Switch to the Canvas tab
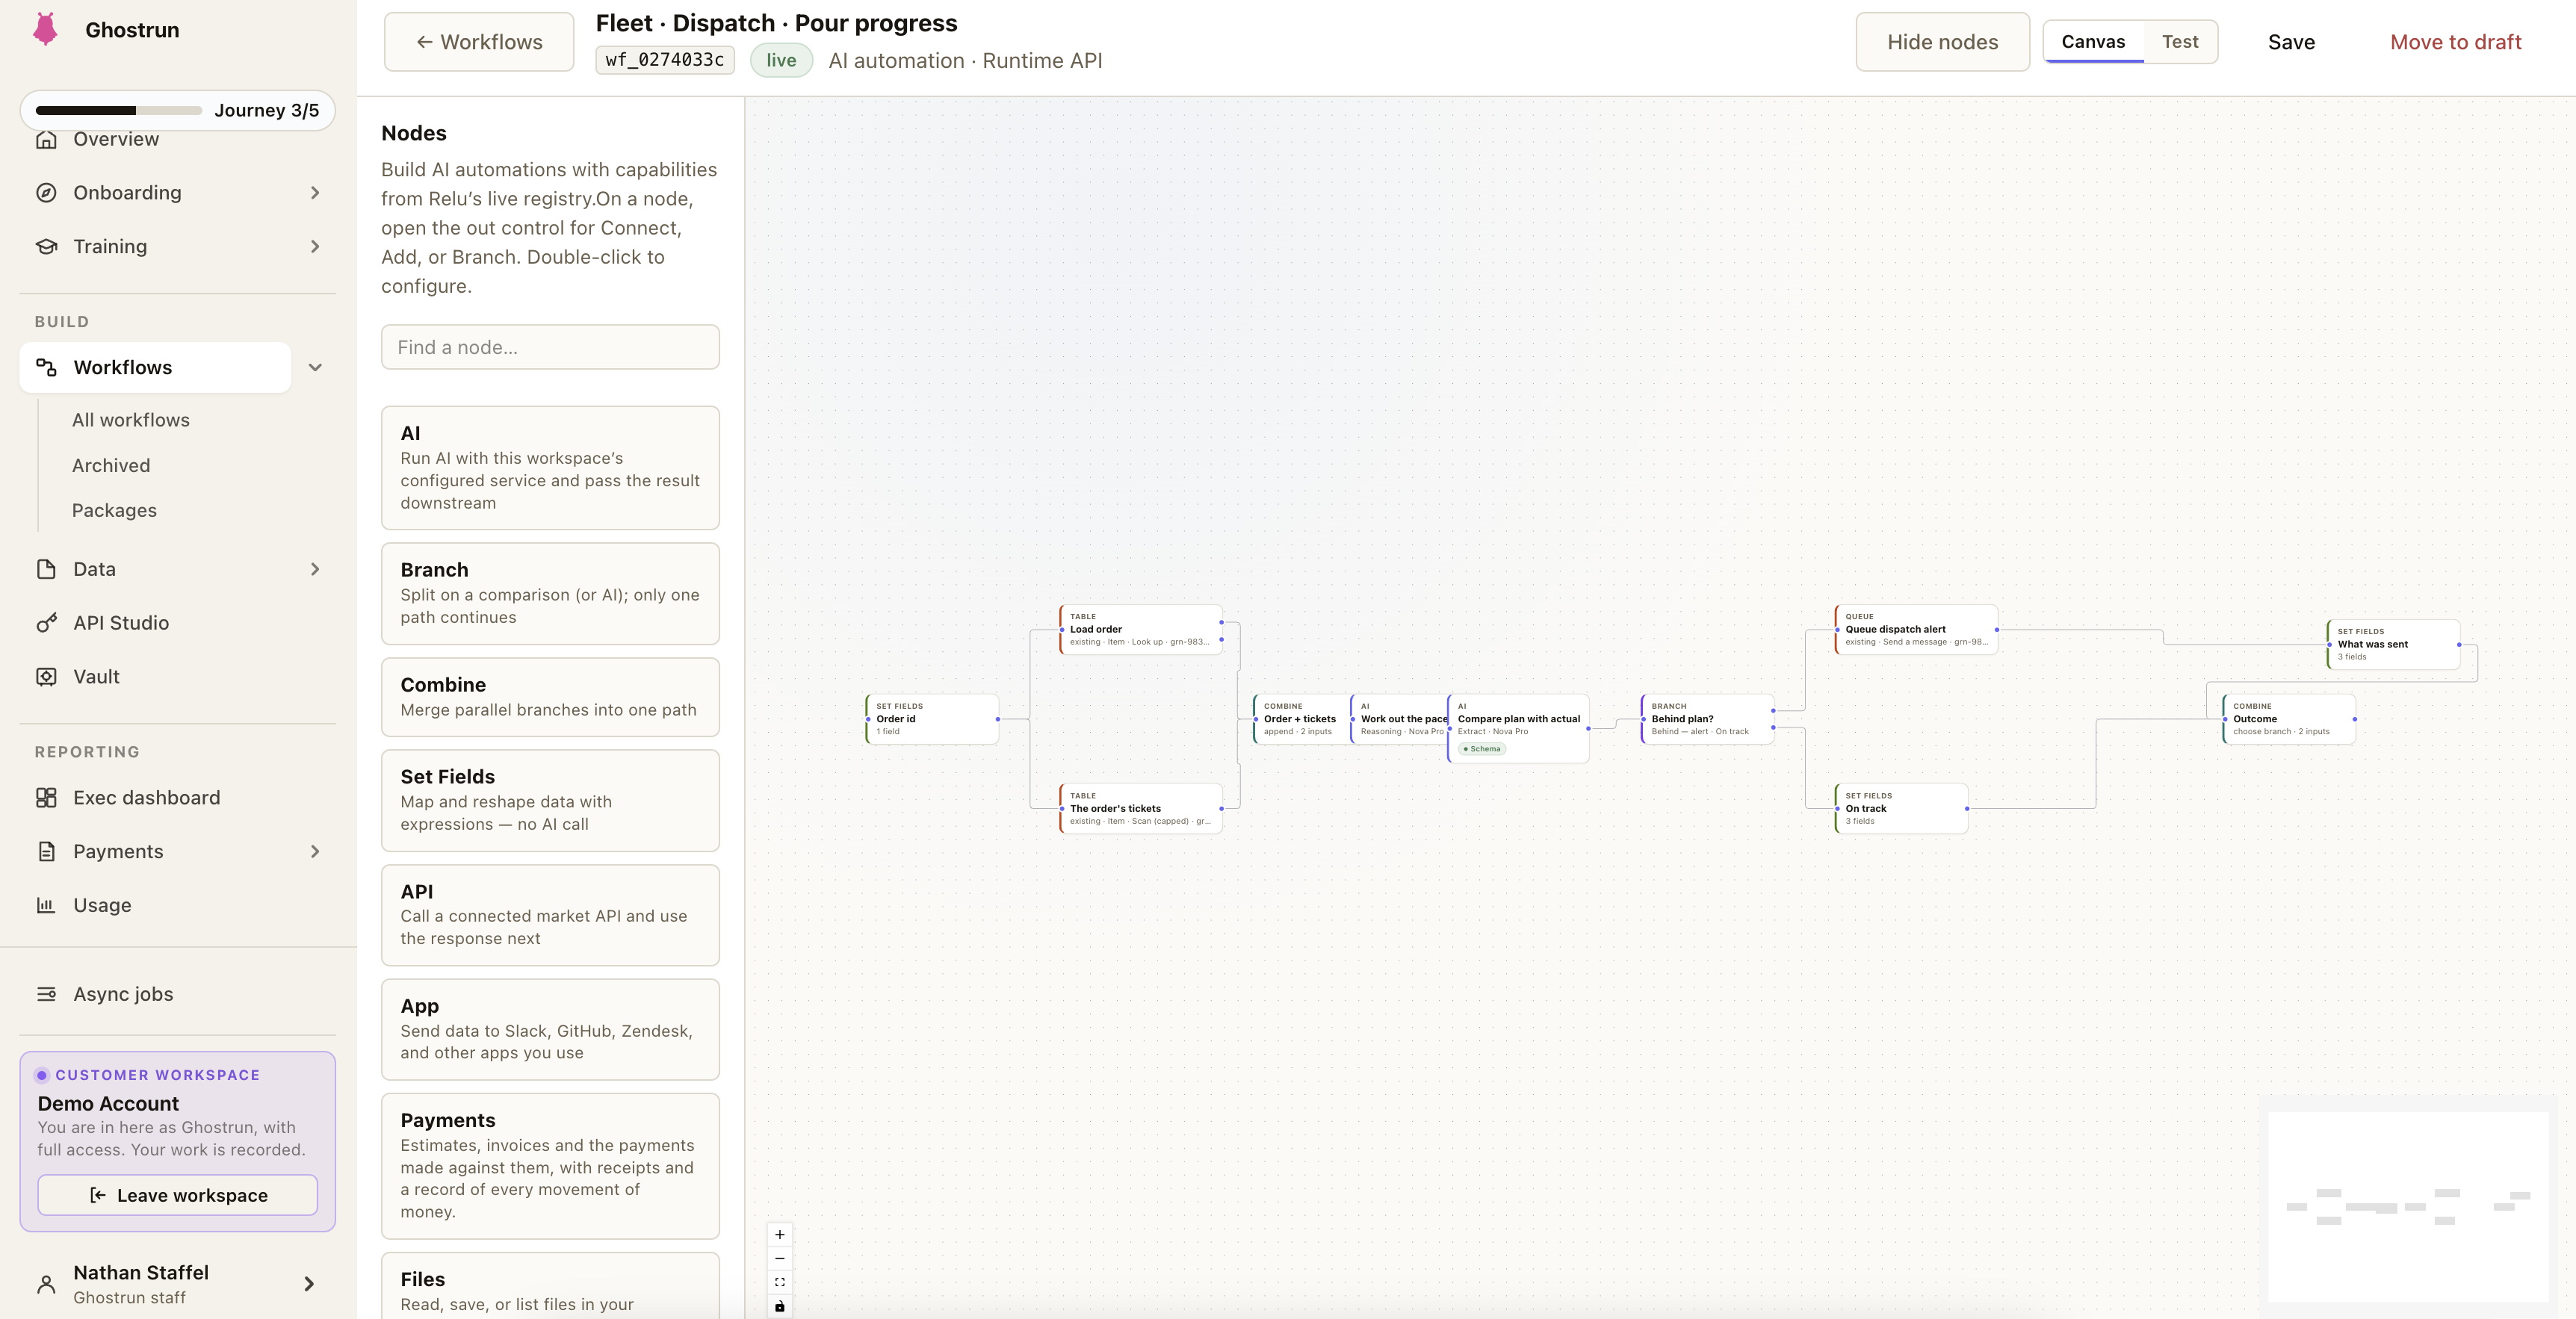This screenshot has width=2576, height=1319. 2093,42
